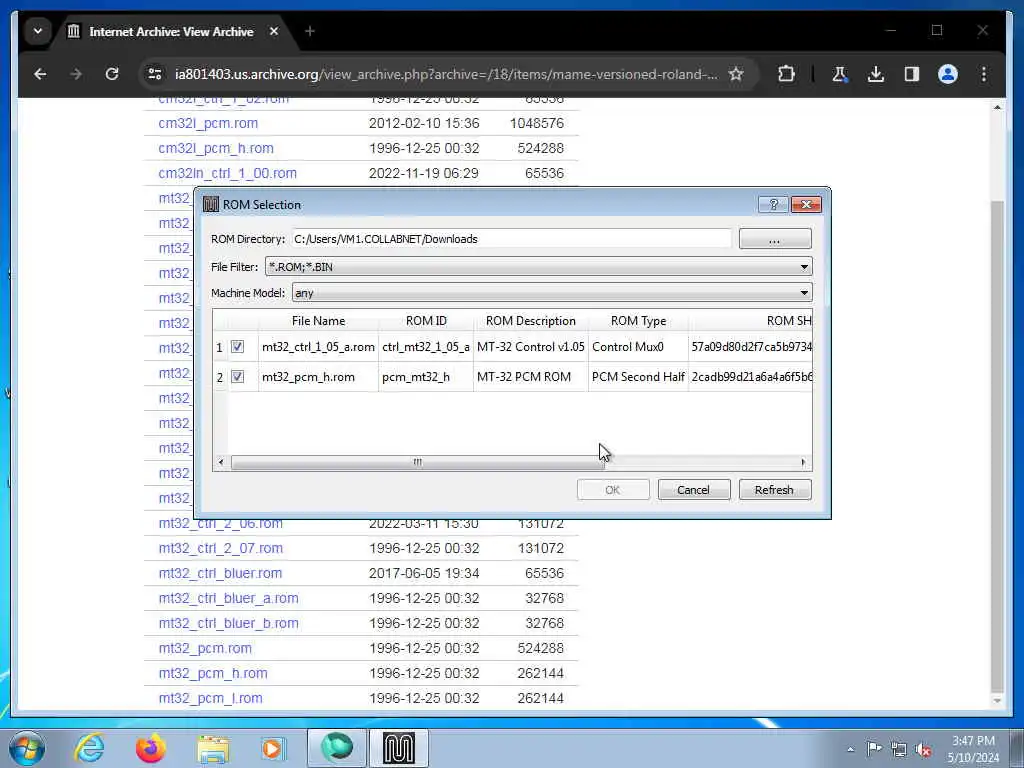
Task: Sort by ROM Type column header
Action: tap(638, 321)
